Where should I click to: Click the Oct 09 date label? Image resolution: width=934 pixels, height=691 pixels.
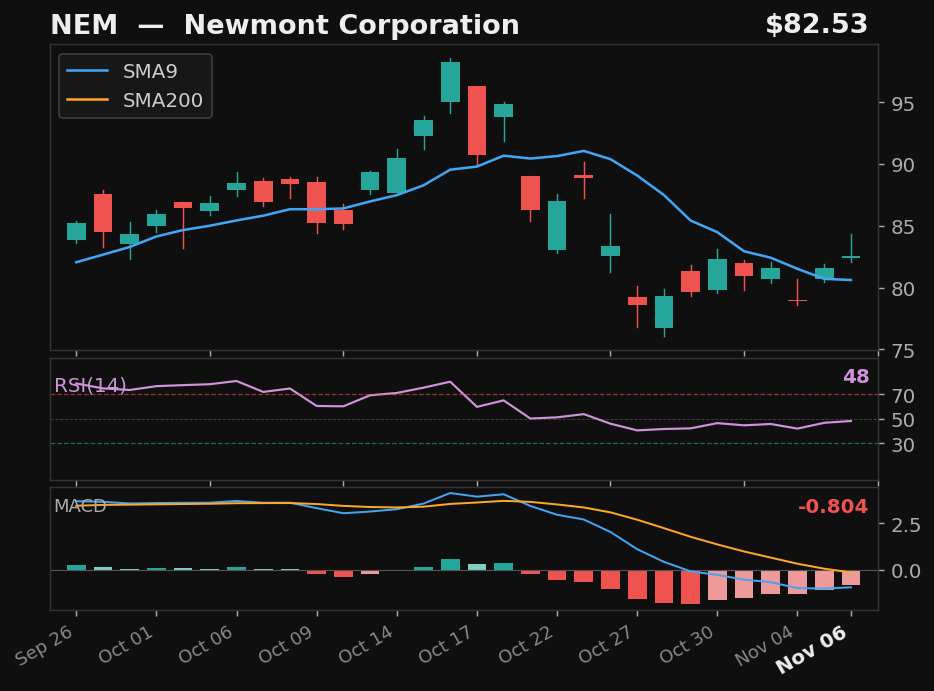[x=286, y=645]
